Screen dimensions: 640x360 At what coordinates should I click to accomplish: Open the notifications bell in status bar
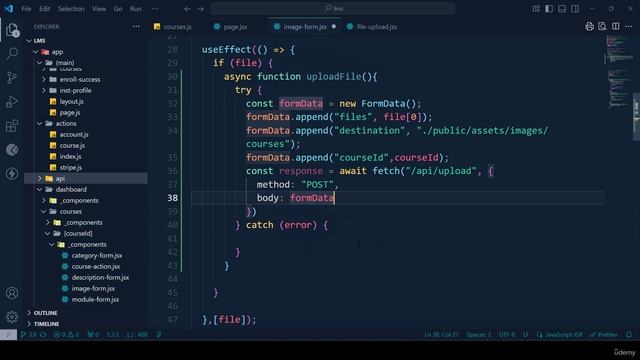[629, 335]
